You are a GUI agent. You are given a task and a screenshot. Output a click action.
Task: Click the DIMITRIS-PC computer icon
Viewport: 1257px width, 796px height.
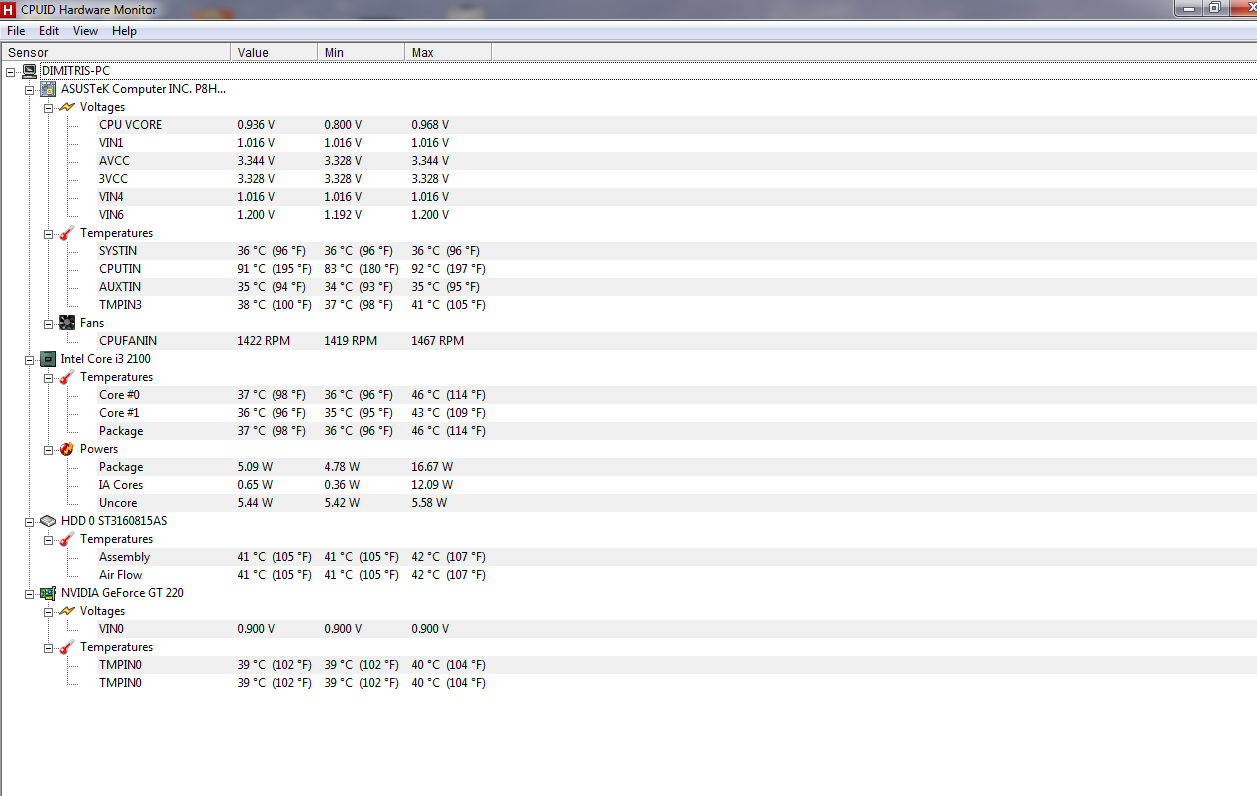30,71
